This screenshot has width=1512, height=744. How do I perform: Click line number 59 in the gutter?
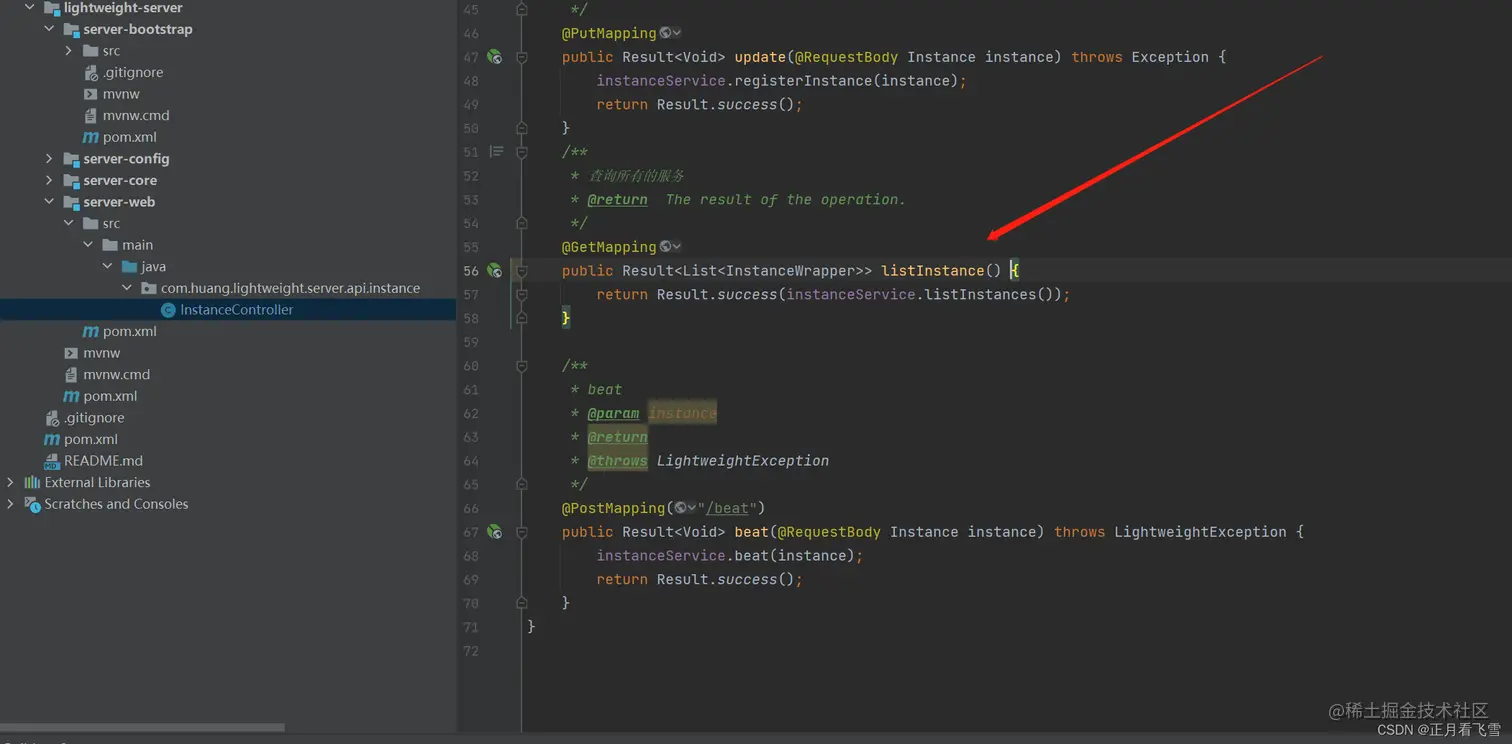click(x=471, y=342)
